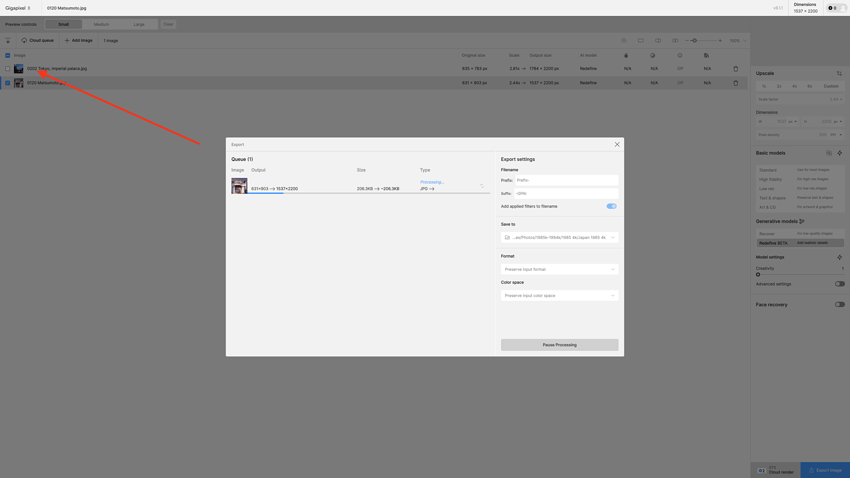850x478 pixels.
Task: Click the crop icon next to Upscale
Action: [x=839, y=73]
